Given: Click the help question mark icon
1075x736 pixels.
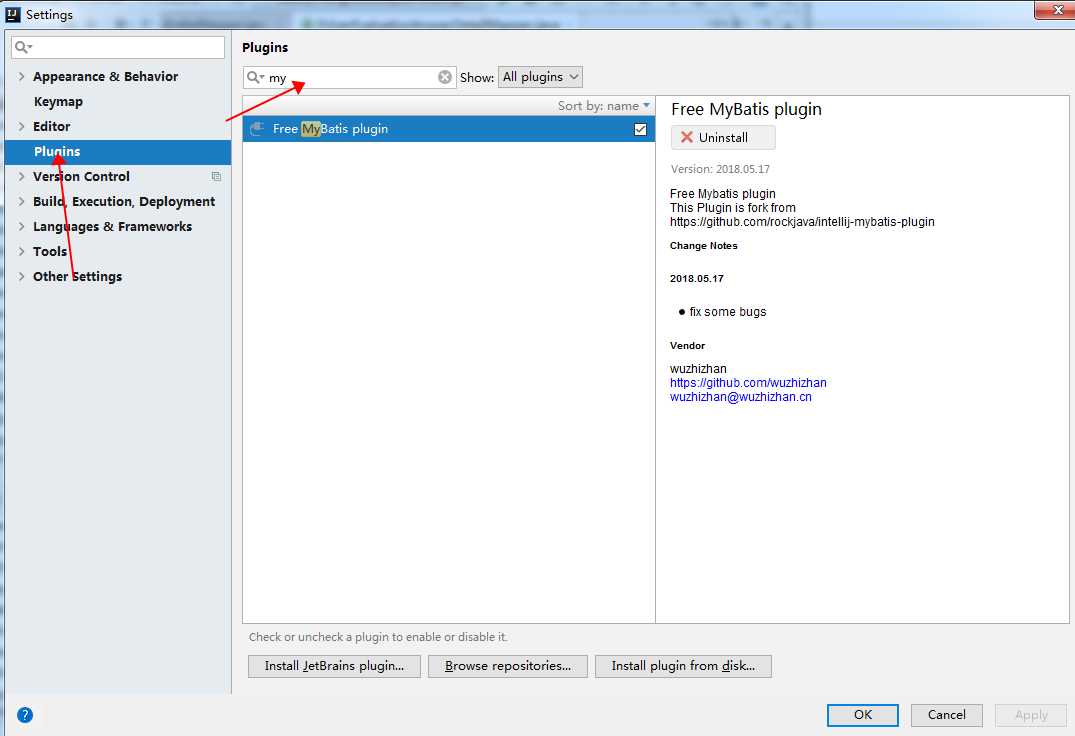Looking at the screenshot, I should 25,715.
